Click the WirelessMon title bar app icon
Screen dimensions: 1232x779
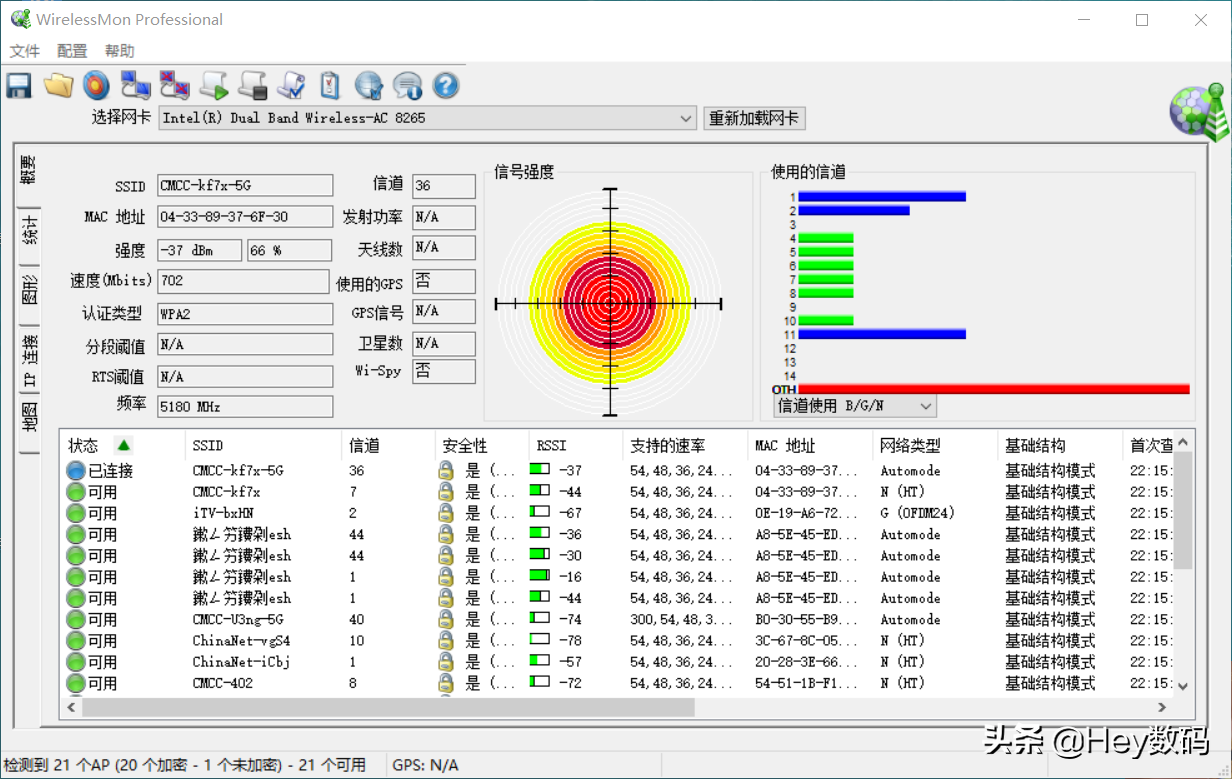pyautogui.click(x=19, y=19)
